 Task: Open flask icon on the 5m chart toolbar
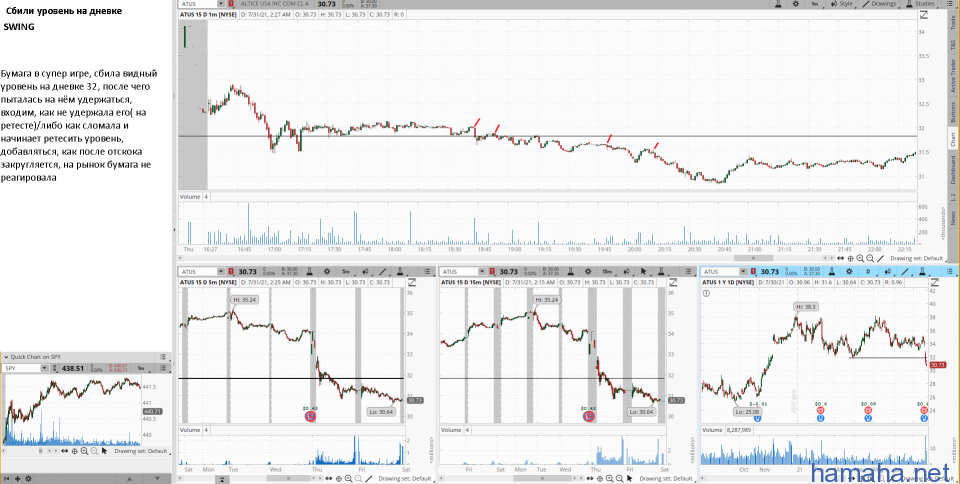tap(310, 272)
